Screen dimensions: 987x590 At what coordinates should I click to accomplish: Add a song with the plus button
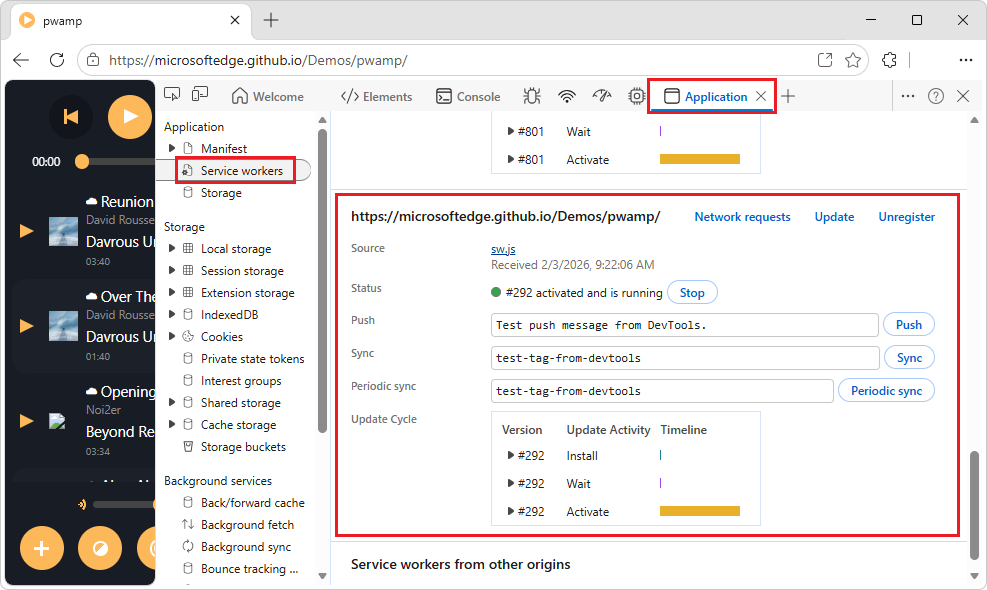42,548
